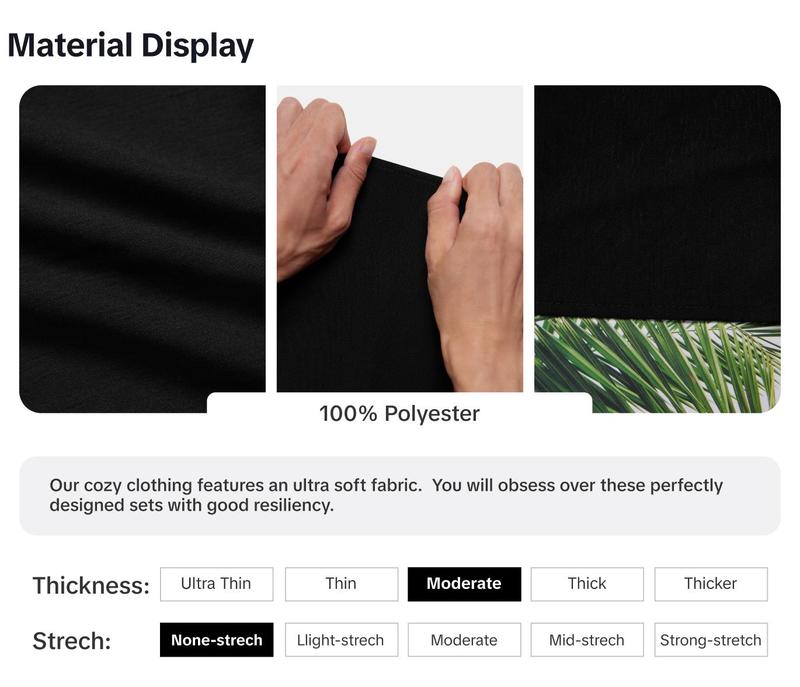Open the fabric with palm leaves image
This screenshot has height=687, width=800.
[657, 248]
